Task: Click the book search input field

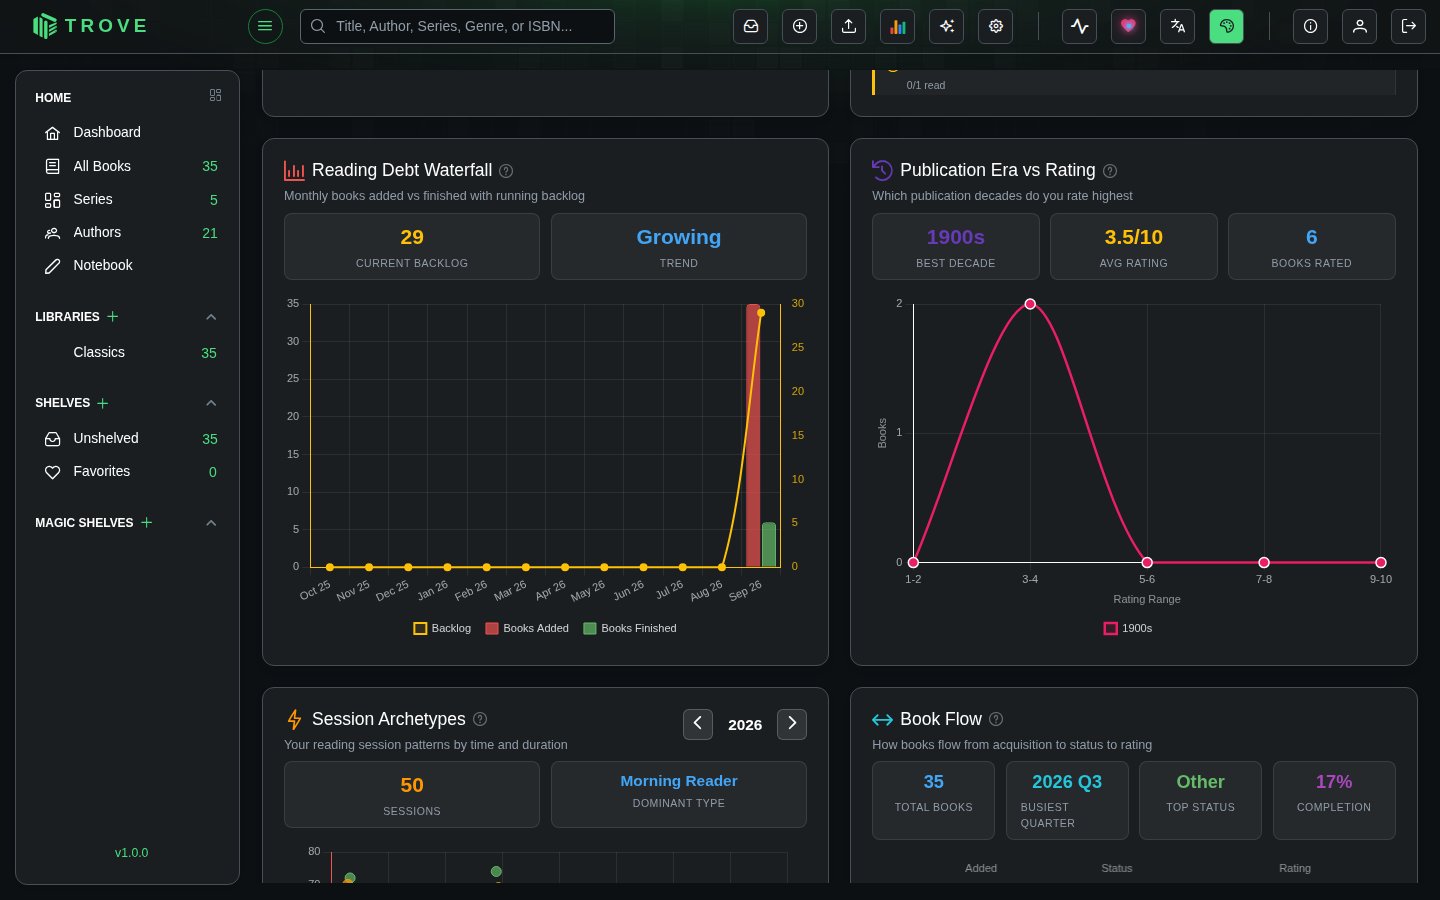Action: point(457,26)
